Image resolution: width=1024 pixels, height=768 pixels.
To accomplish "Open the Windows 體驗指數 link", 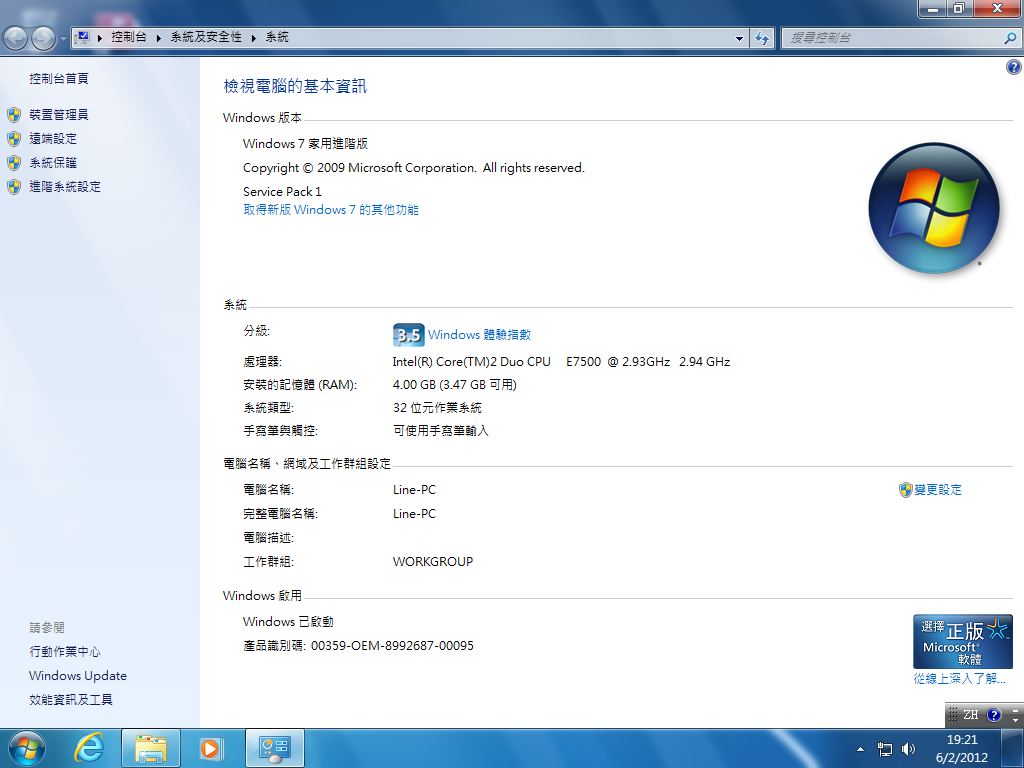I will pyautogui.click(x=479, y=335).
